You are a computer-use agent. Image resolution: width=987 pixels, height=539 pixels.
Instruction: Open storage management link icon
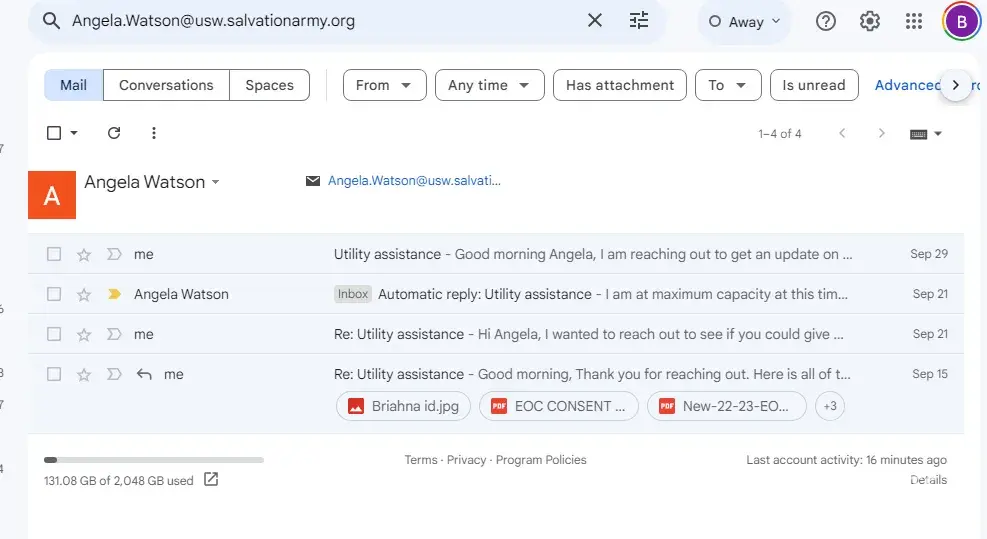click(x=211, y=480)
